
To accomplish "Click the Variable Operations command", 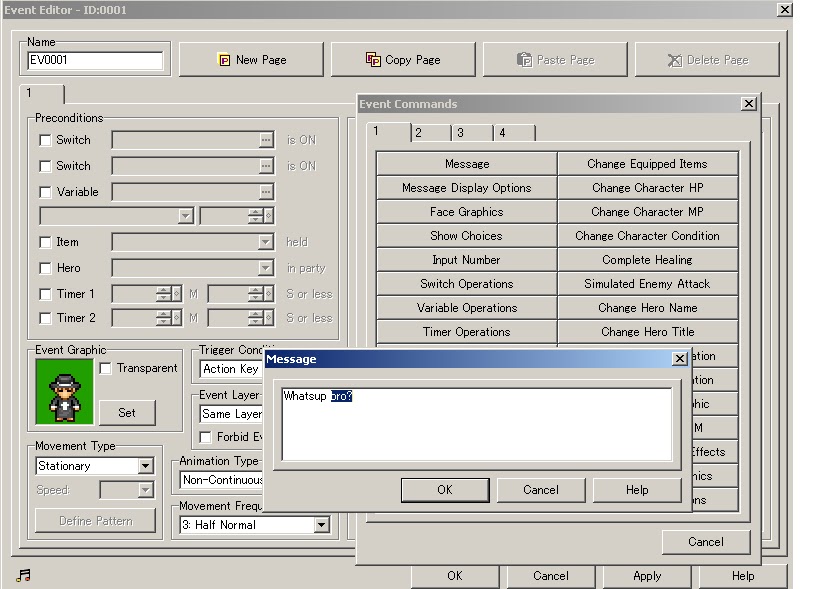I will click(x=467, y=308).
